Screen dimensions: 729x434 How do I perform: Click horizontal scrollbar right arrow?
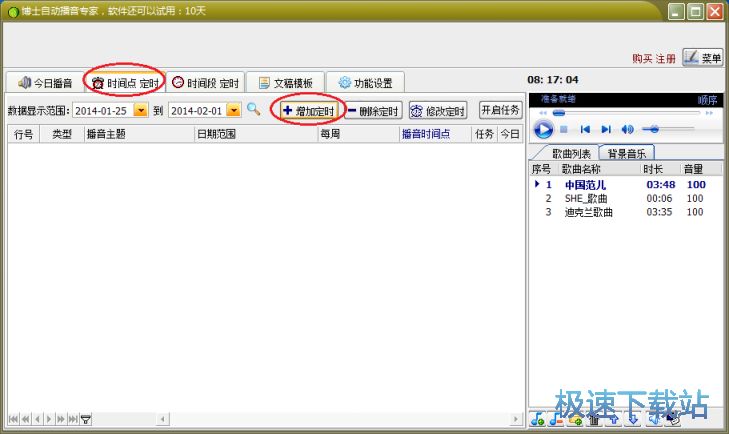click(516, 419)
